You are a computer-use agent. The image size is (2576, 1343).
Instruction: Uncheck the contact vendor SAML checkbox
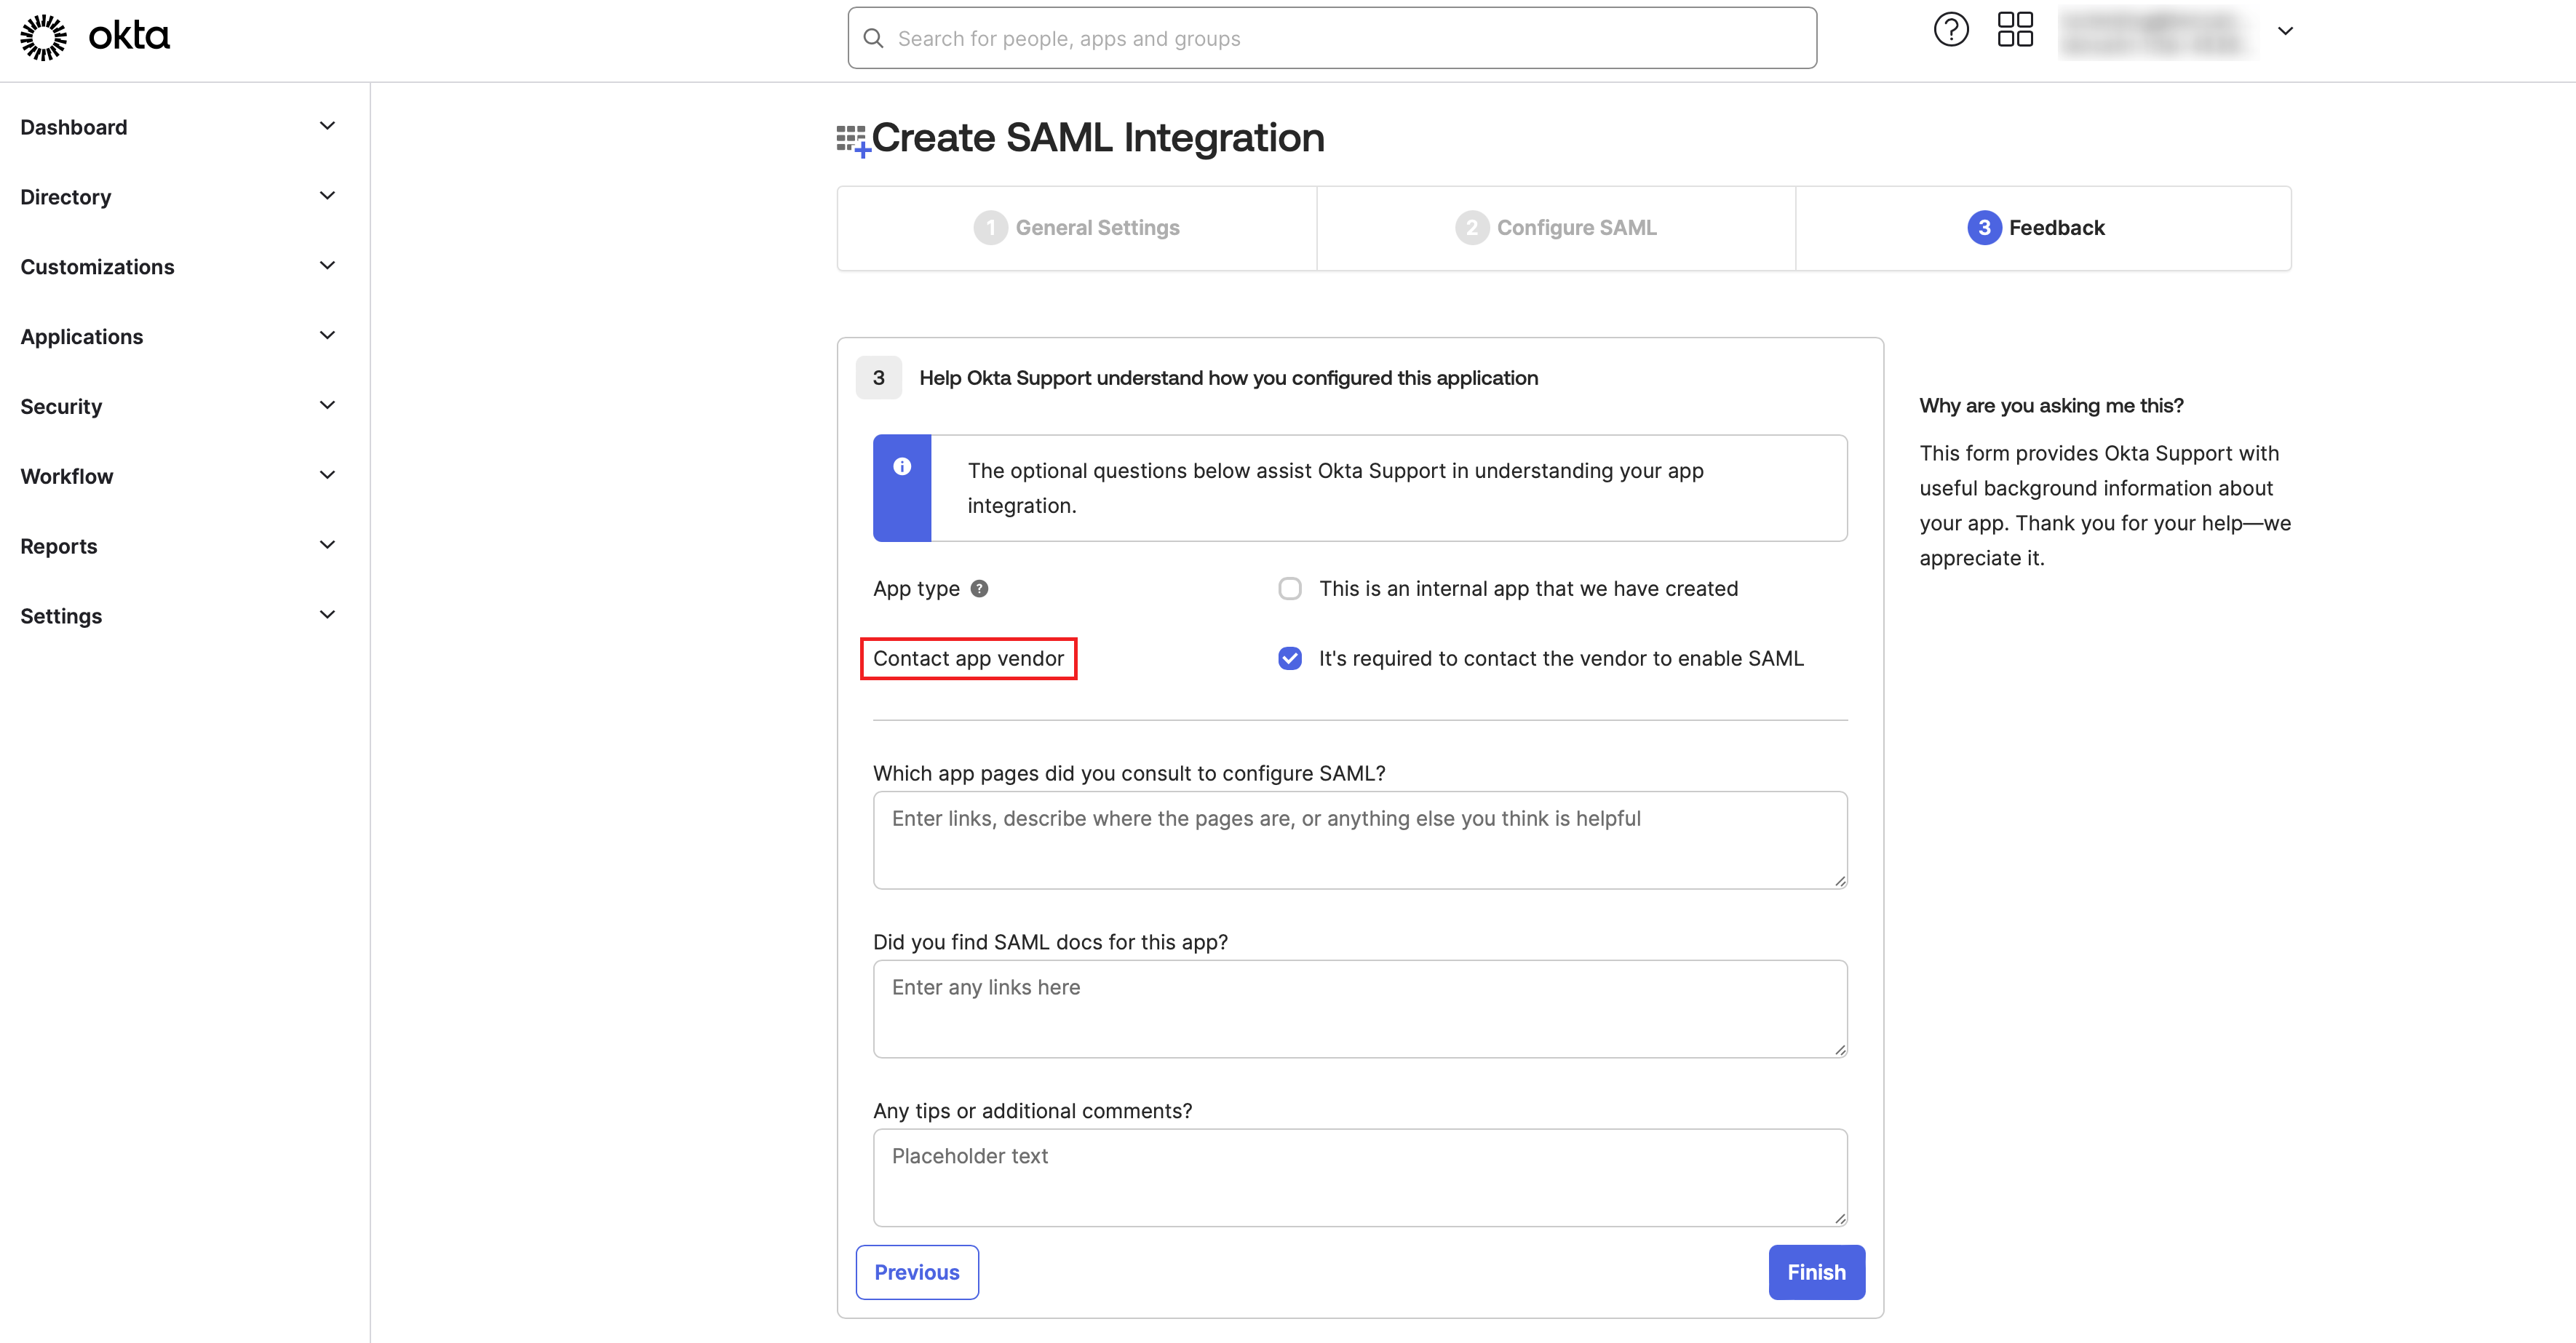1290,659
